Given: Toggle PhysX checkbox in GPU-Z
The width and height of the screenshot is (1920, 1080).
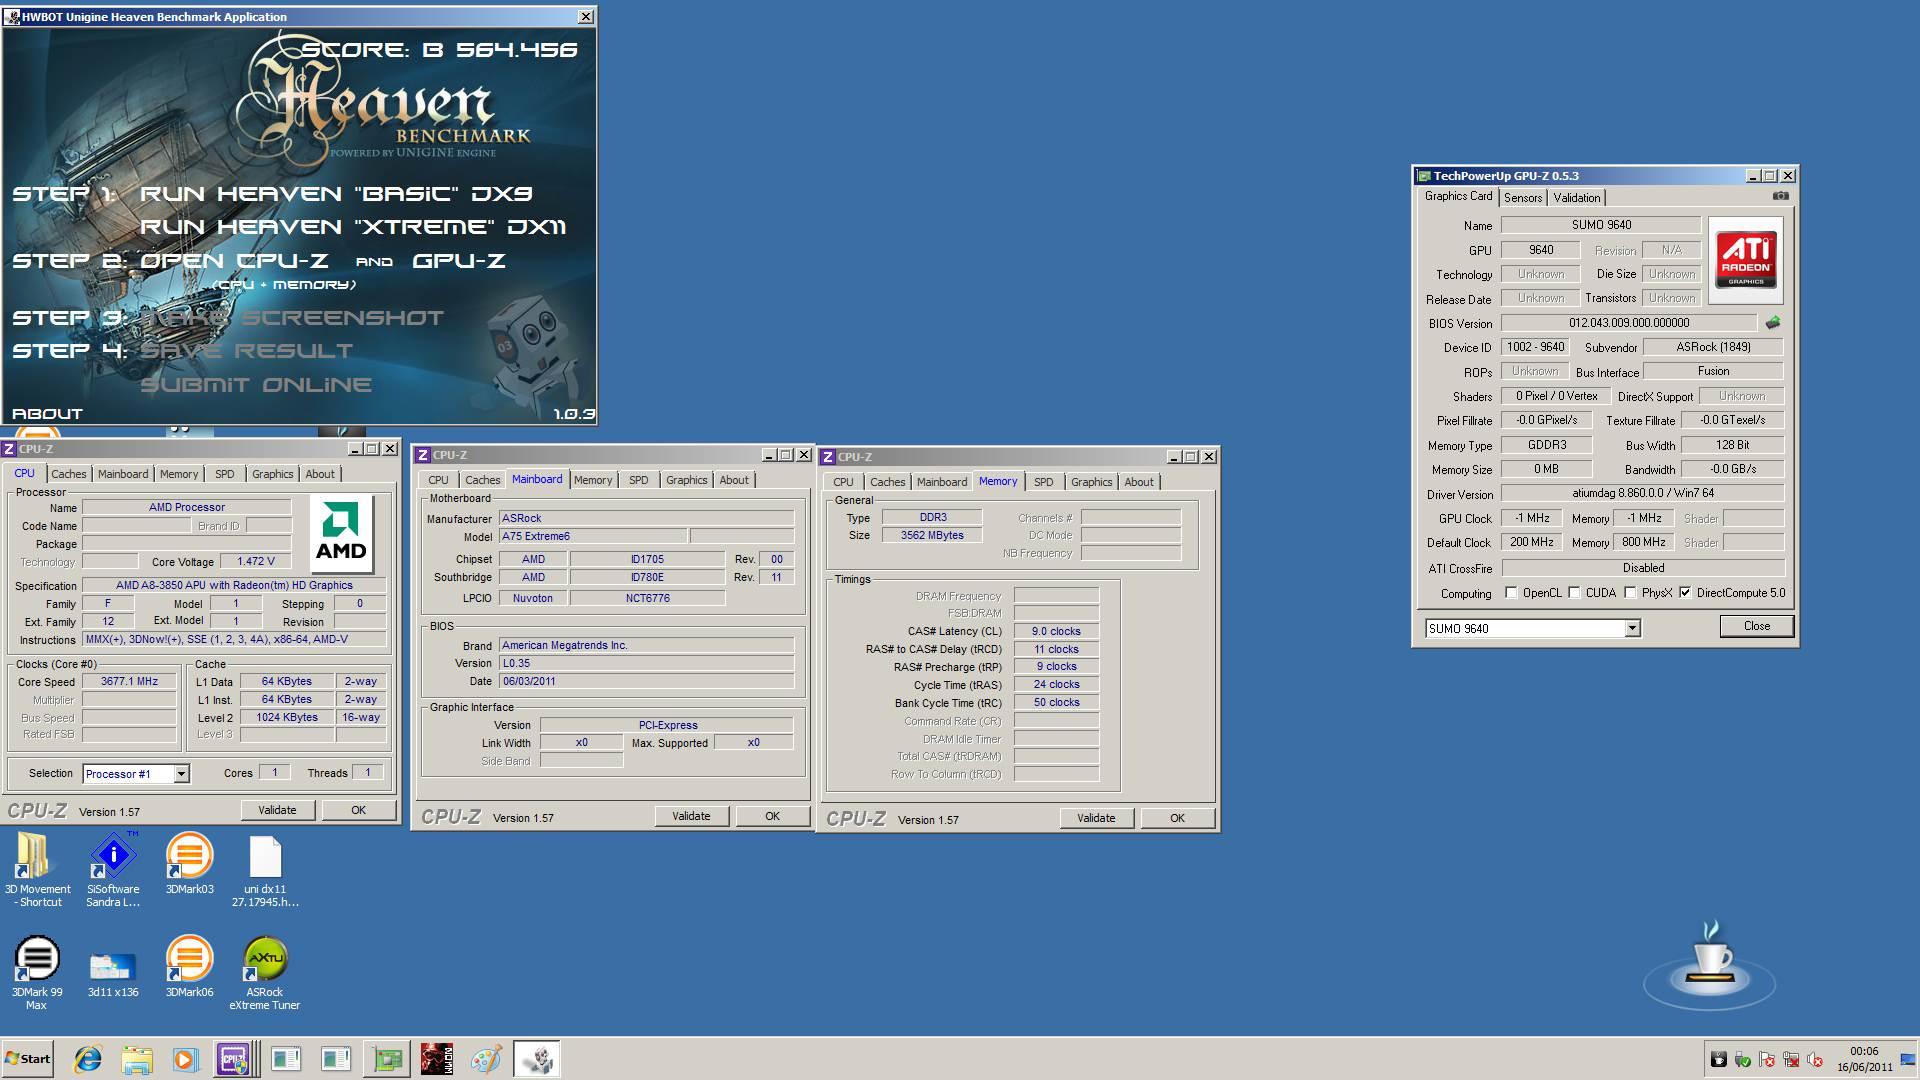Looking at the screenshot, I should (1631, 593).
